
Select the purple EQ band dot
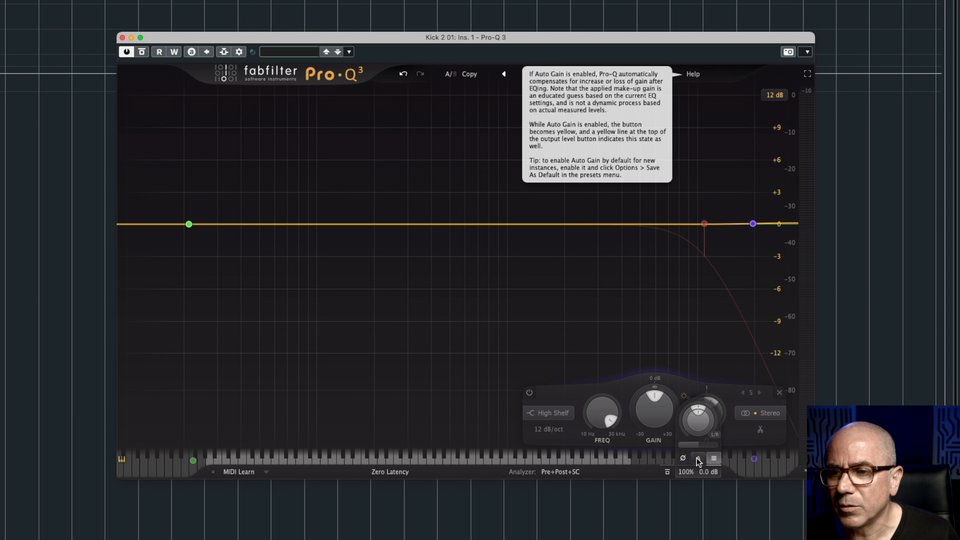[x=753, y=224]
